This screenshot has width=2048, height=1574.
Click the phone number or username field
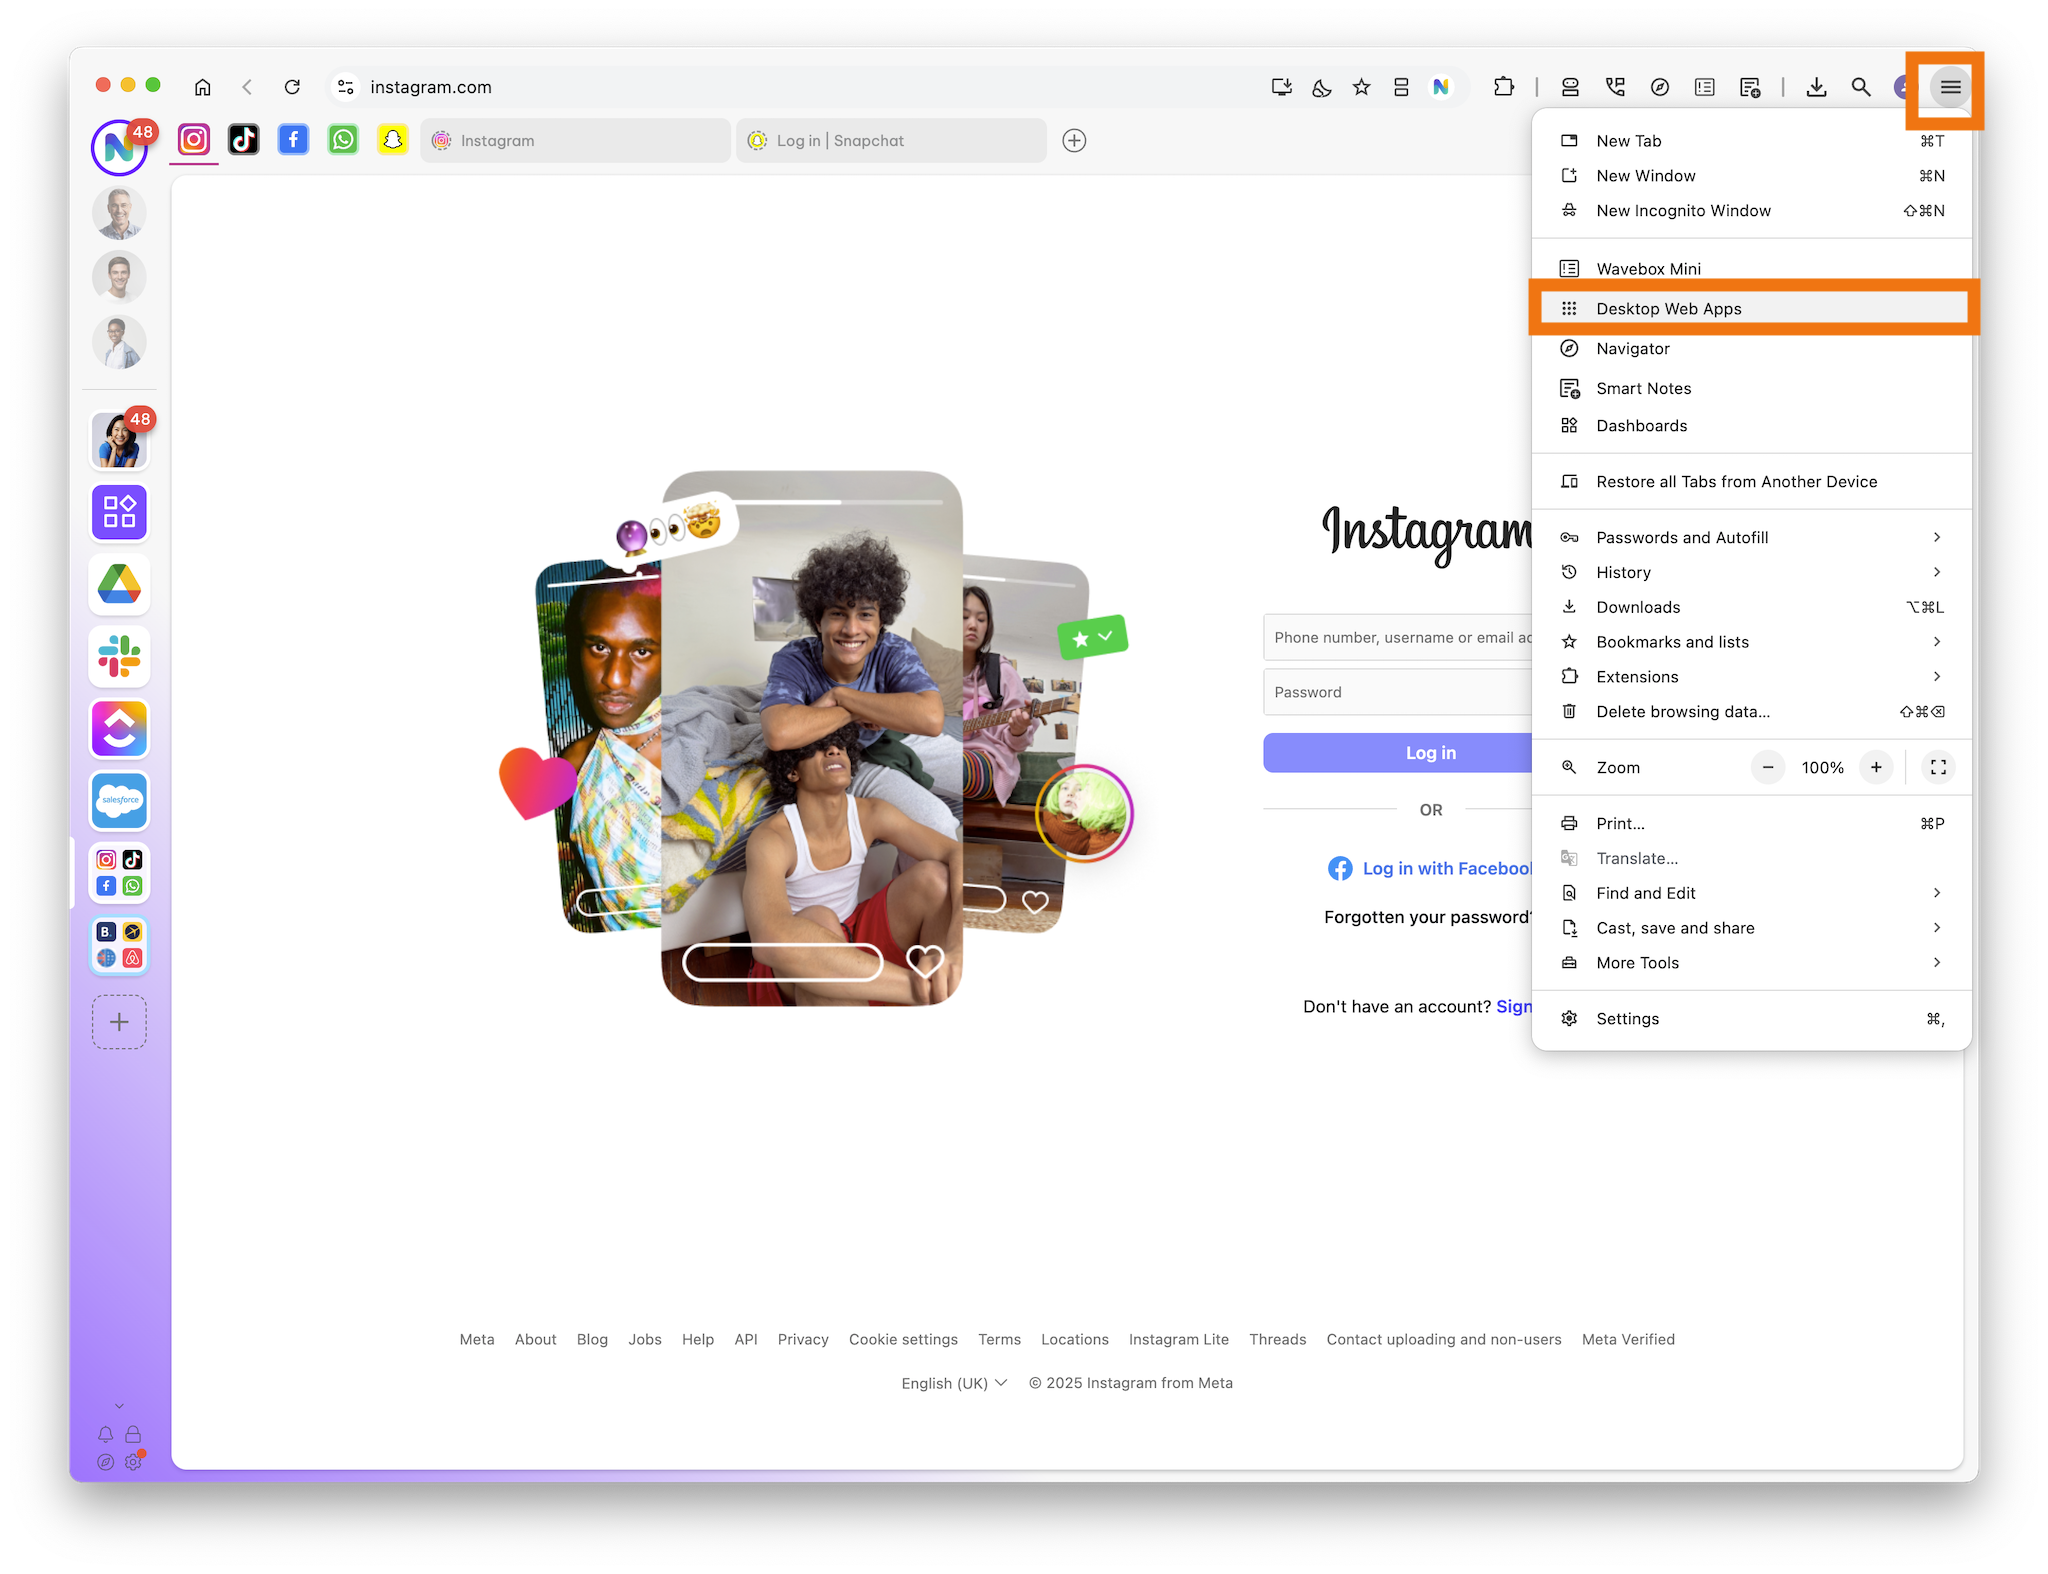1398,638
